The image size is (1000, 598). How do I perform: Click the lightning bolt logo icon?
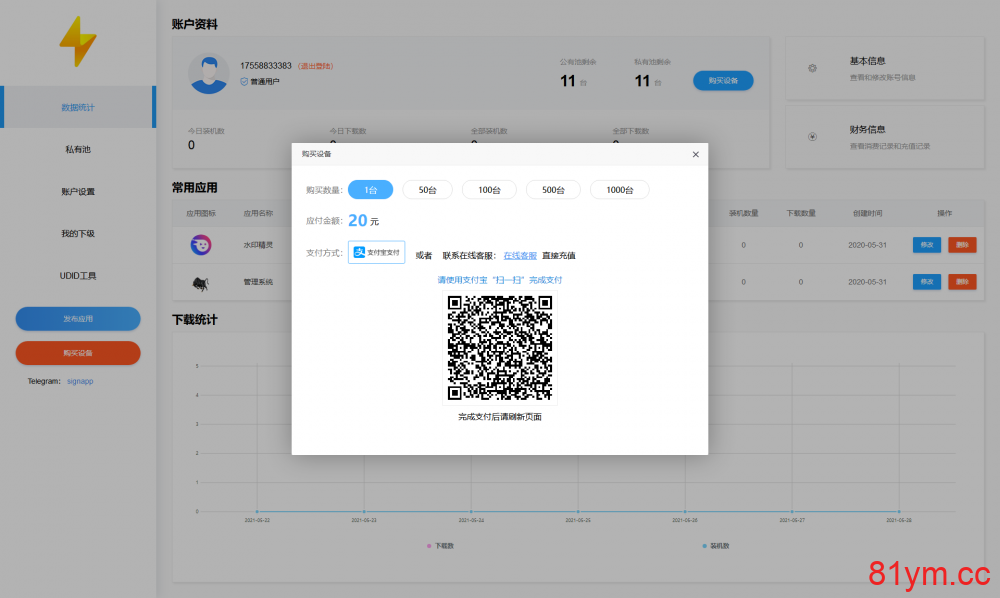77,42
